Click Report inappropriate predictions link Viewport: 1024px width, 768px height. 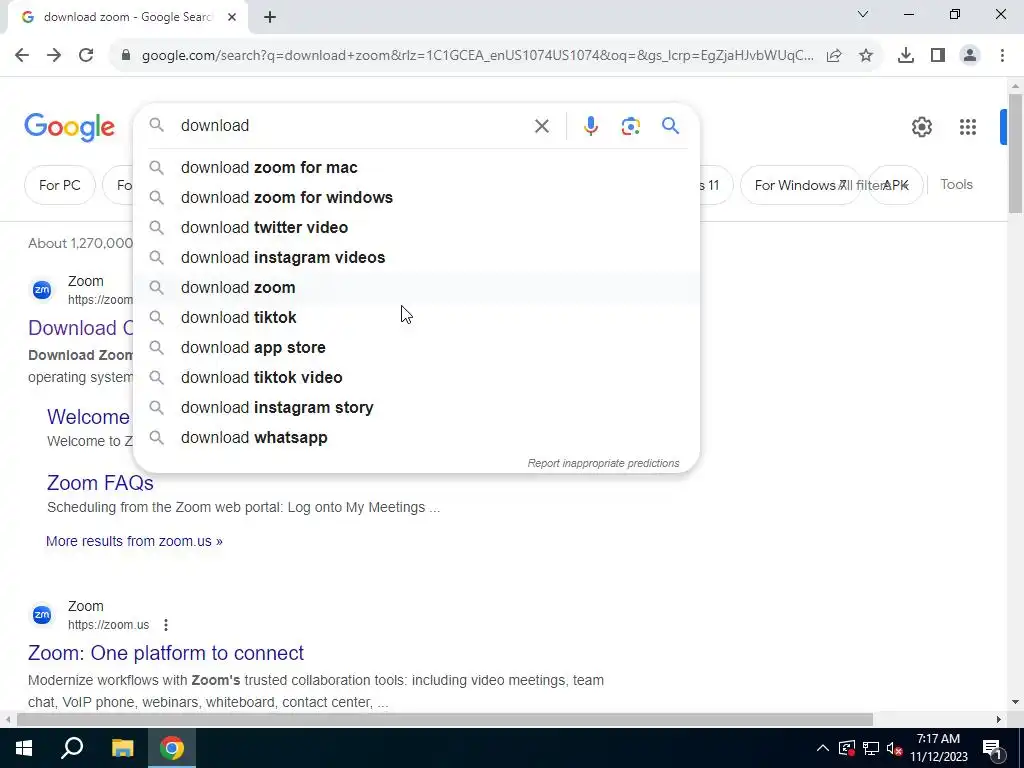(x=603, y=464)
